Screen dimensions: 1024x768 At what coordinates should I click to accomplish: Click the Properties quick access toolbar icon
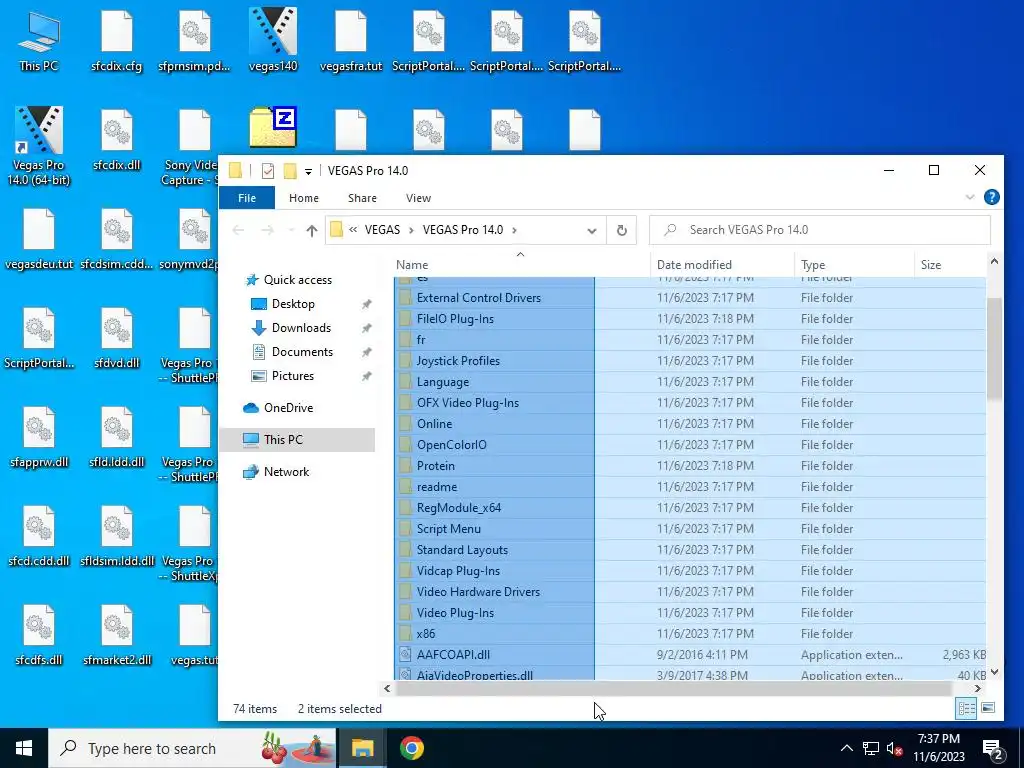coord(268,171)
